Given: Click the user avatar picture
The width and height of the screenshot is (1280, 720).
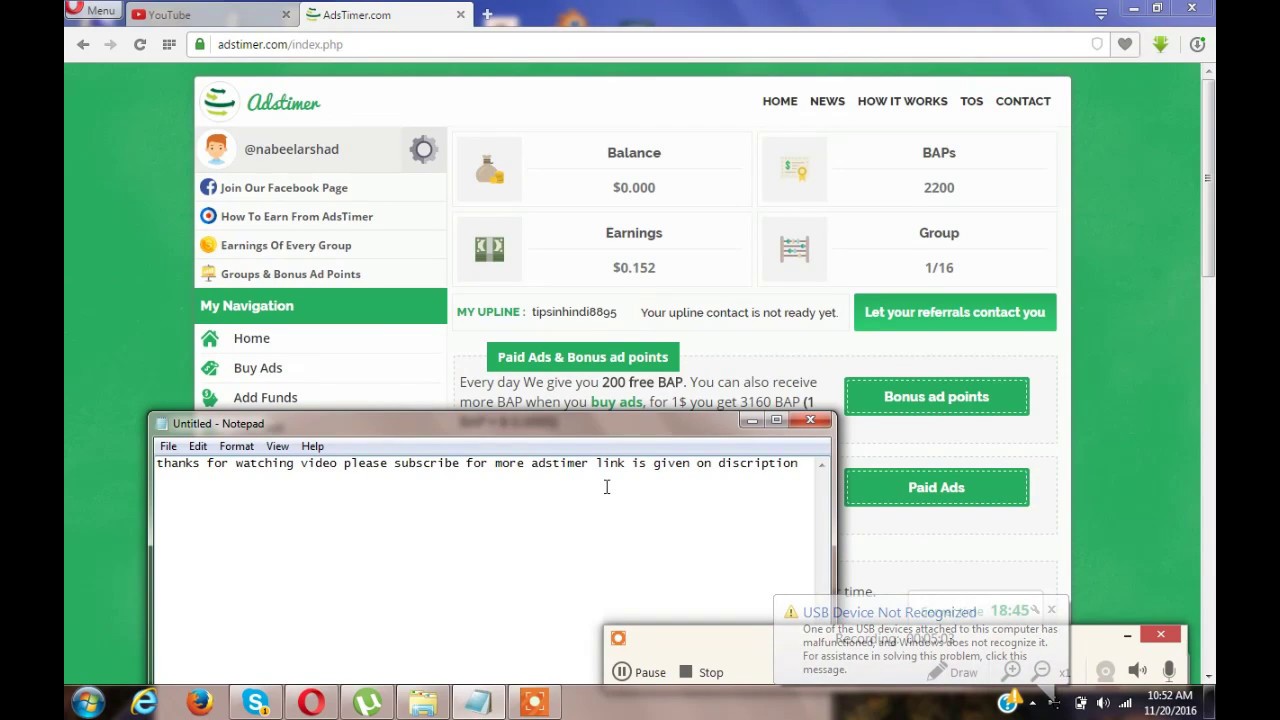Looking at the screenshot, I should (x=216, y=149).
